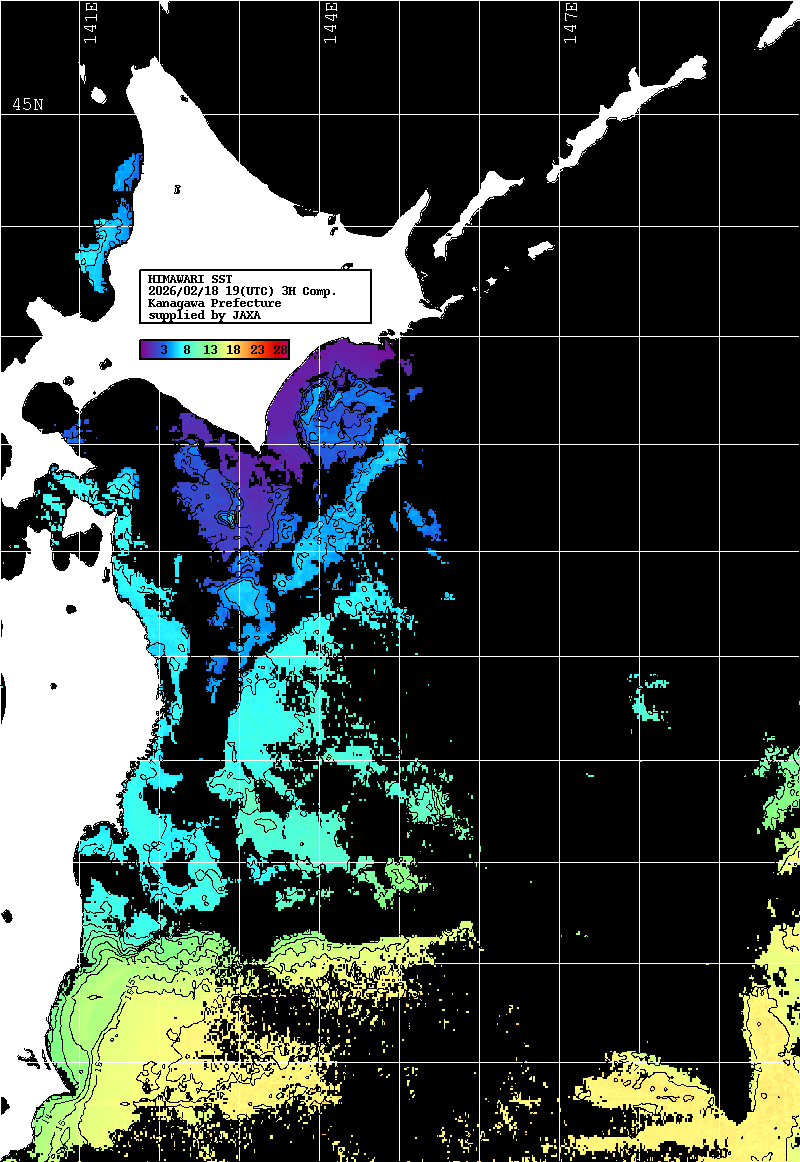Image resolution: width=800 pixels, height=1162 pixels.
Task: Pick the orange 23 degree legend color
Action: (x=257, y=349)
